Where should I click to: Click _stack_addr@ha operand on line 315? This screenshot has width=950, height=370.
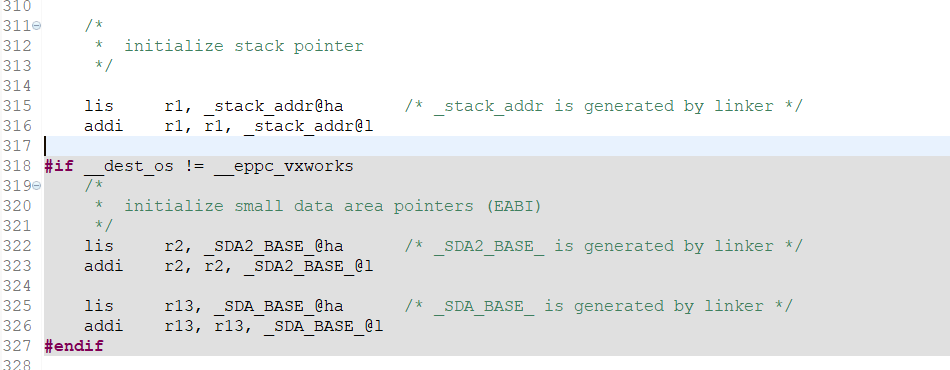[x=274, y=106]
